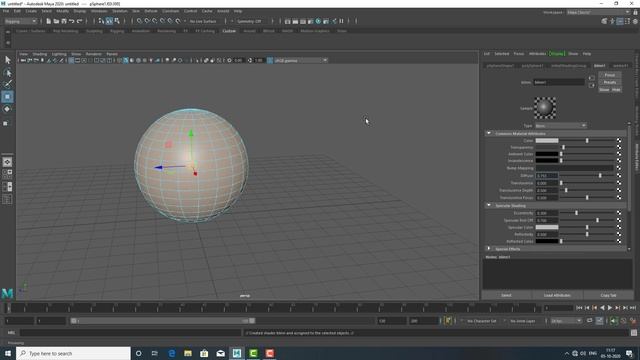This screenshot has height=360, width=640.
Task: Toggle Snap to curves icon
Action: pos(147,21)
